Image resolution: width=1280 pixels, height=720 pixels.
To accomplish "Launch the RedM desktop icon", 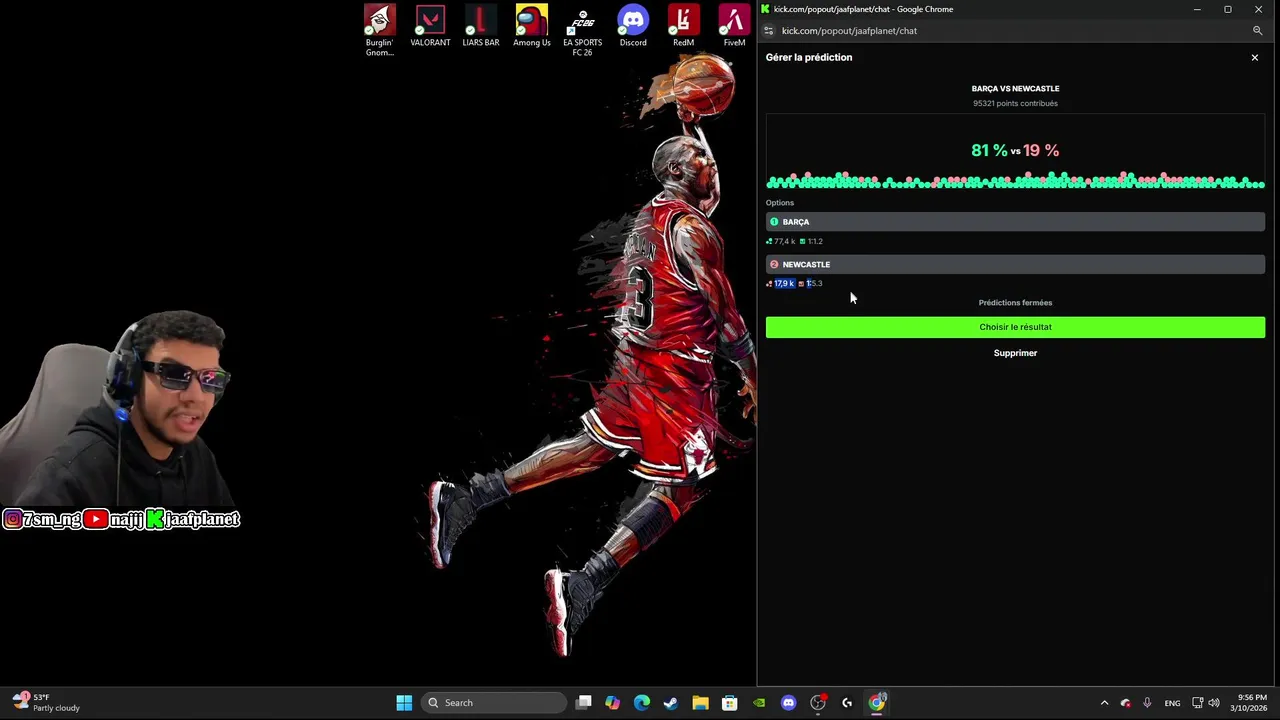I will (683, 26).
